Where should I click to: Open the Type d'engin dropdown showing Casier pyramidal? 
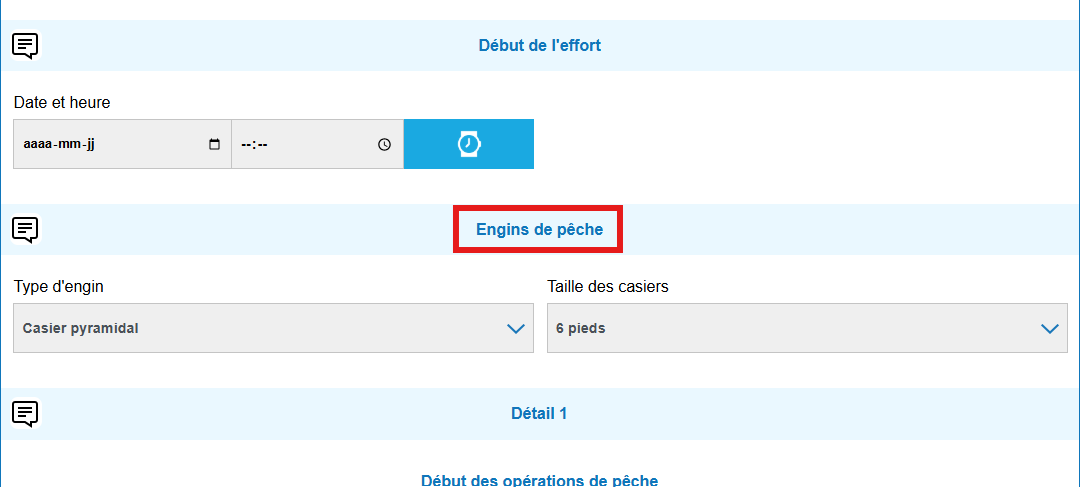coord(260,328)
